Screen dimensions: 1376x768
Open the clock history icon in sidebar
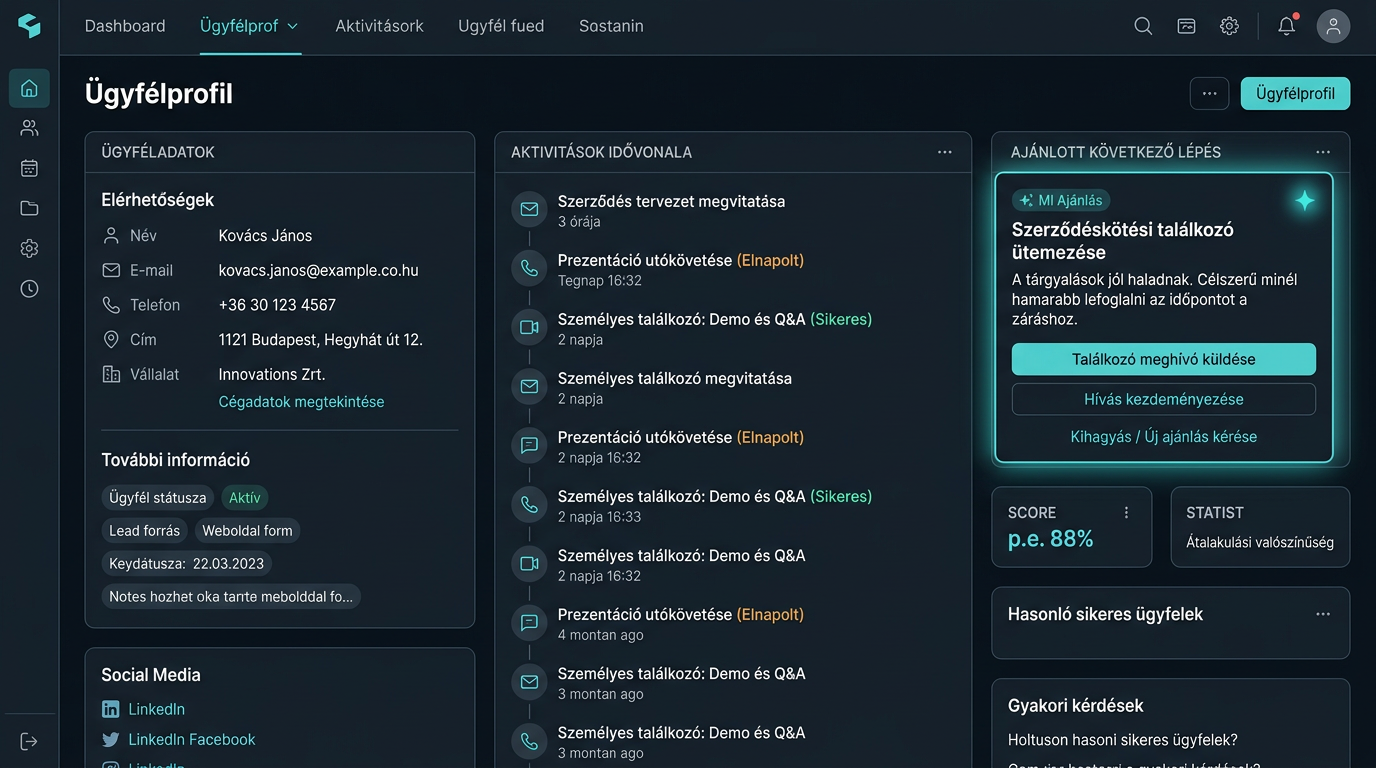[29, 289]
